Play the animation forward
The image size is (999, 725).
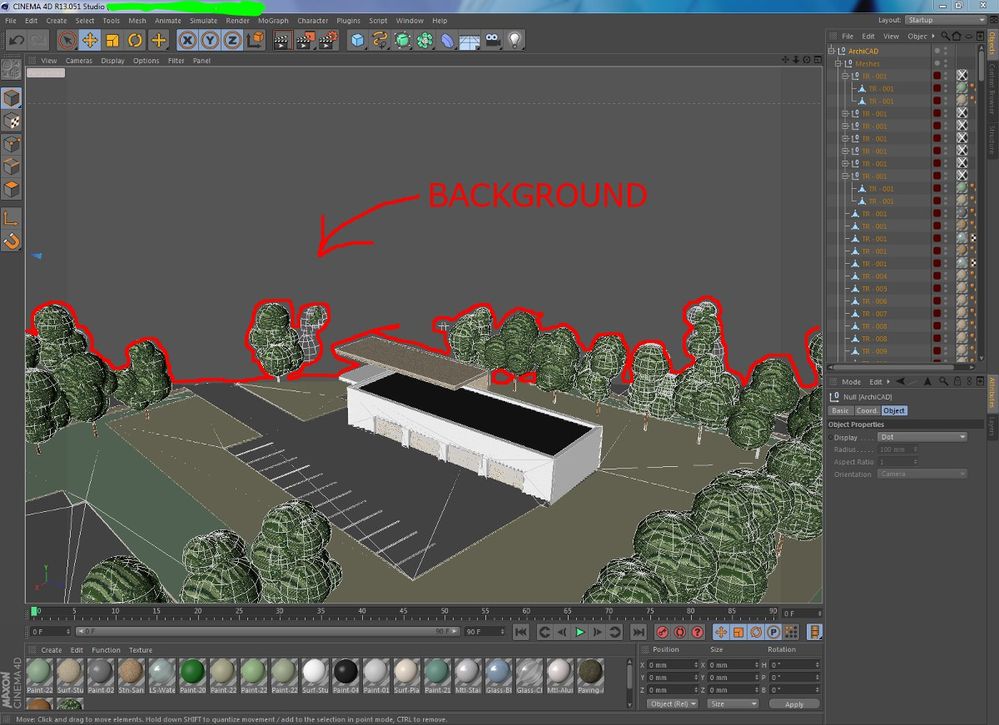coord(580,632)
